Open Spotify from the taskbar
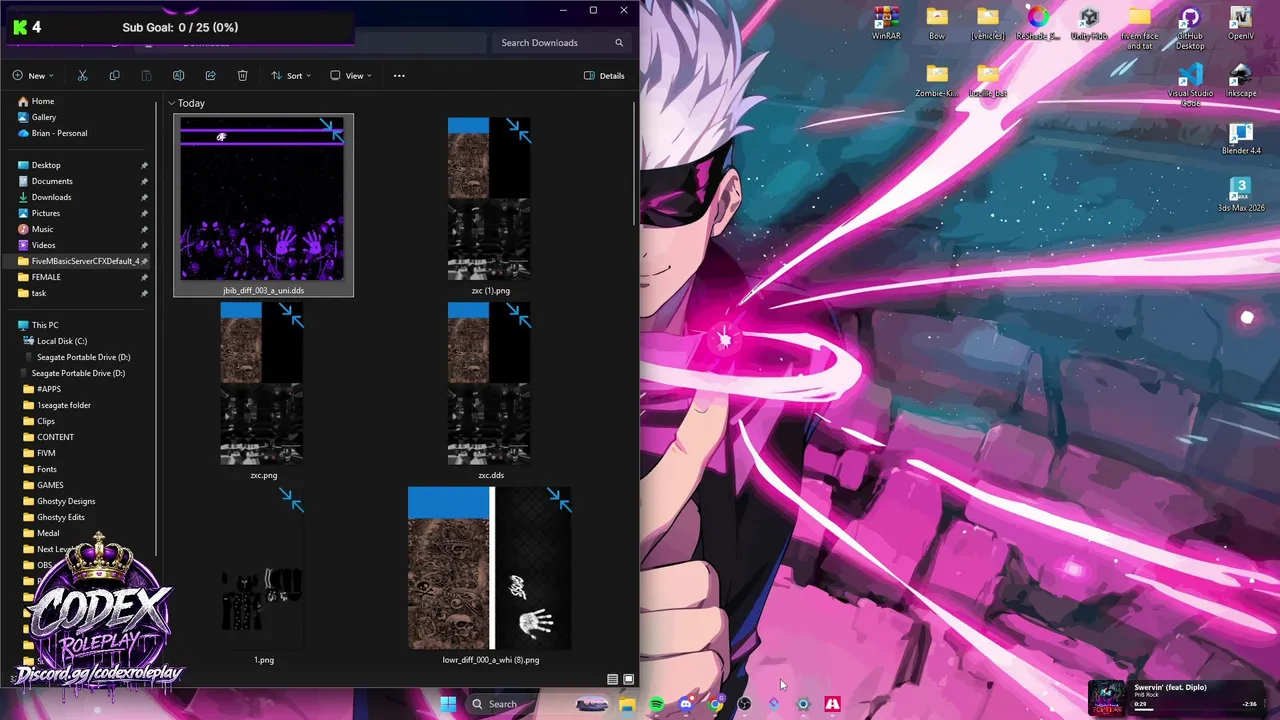The width and height of the screenshot is (1280, 720). (657, 704)
